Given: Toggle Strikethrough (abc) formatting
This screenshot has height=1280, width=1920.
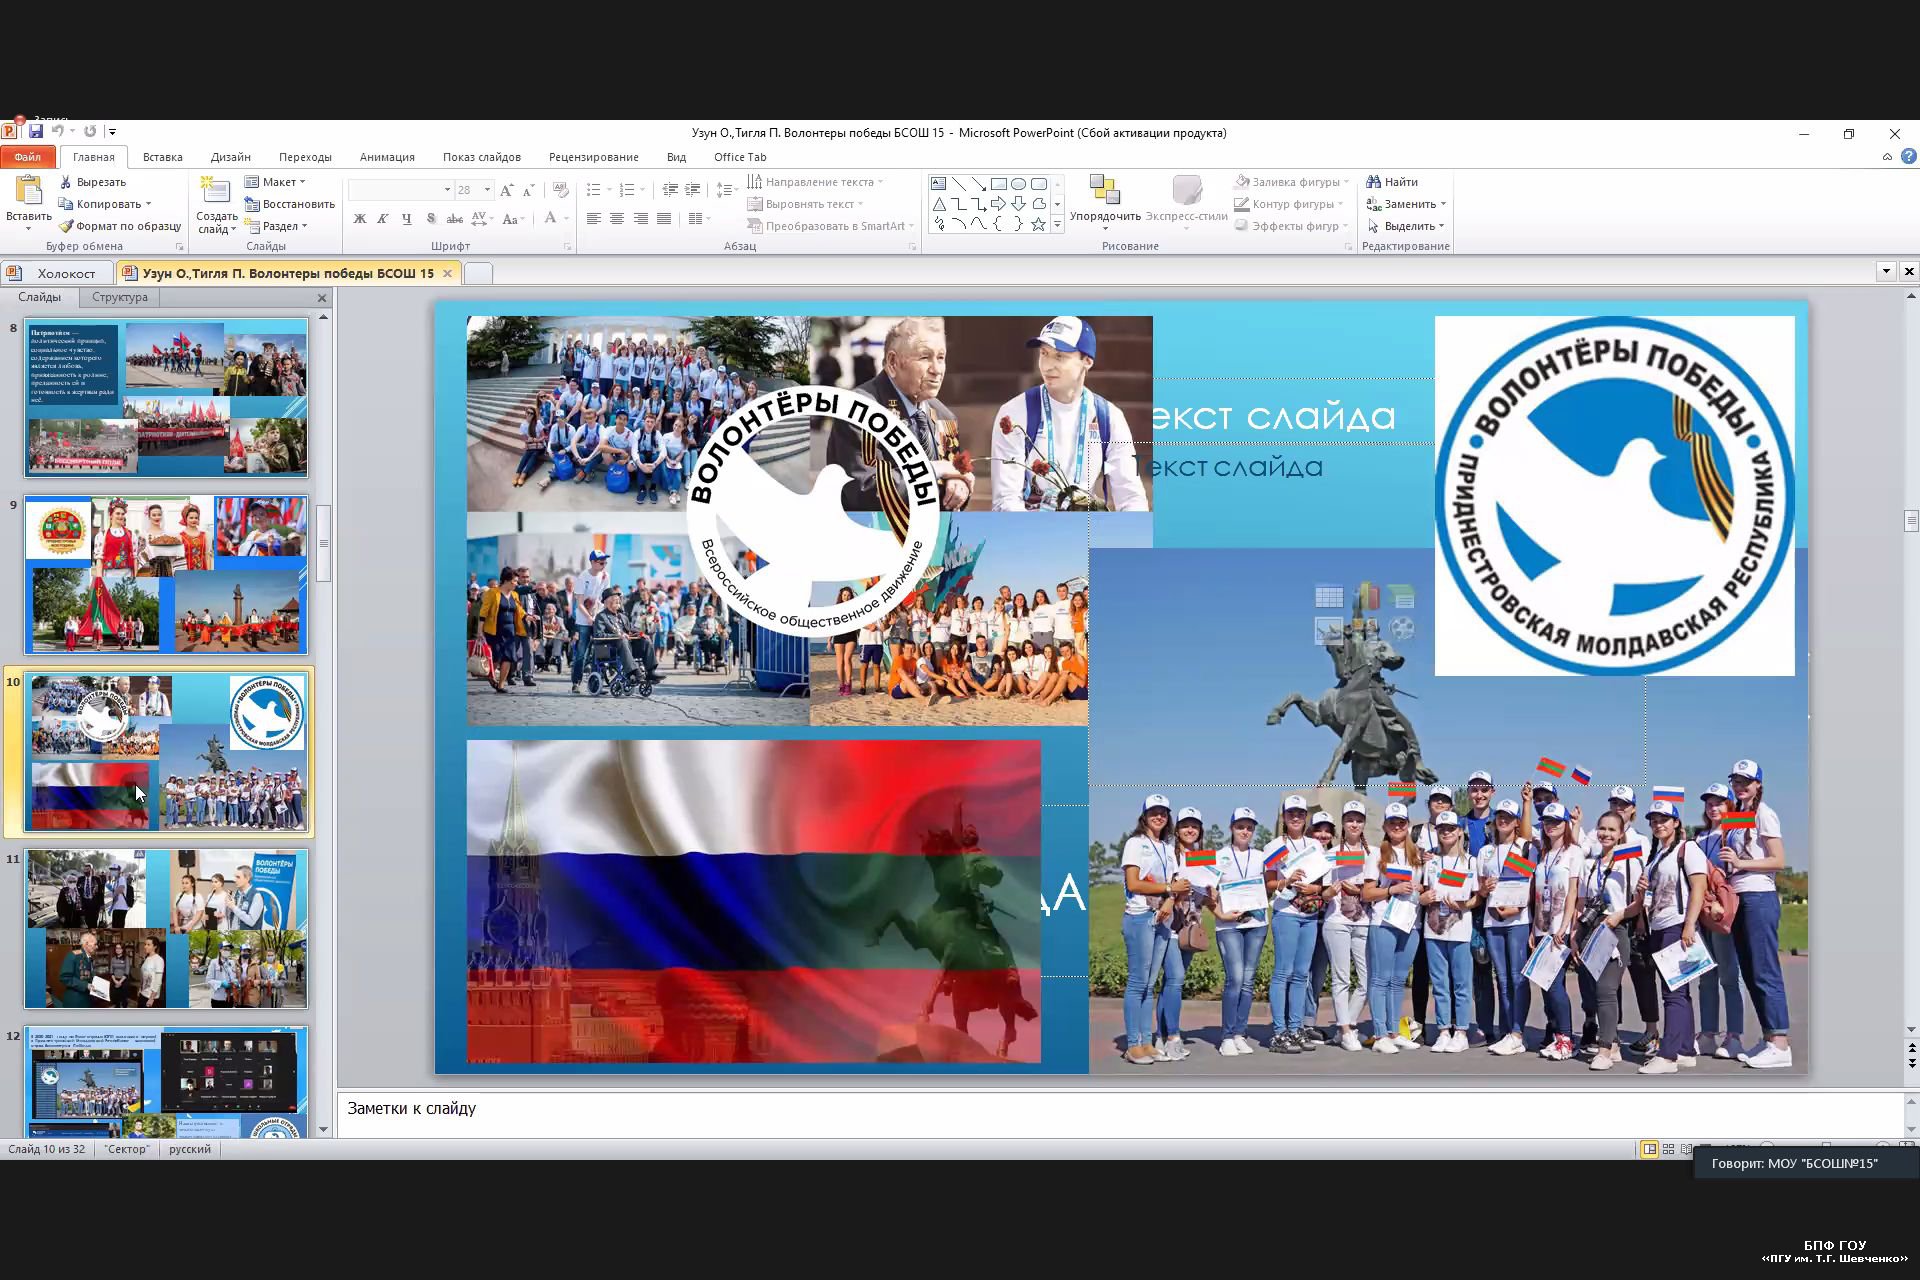Looking at the screenshot, I should click(455, 218).
